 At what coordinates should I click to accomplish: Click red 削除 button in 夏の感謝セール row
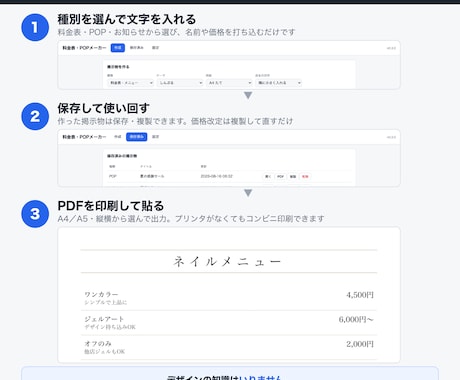tap(305, 176)
